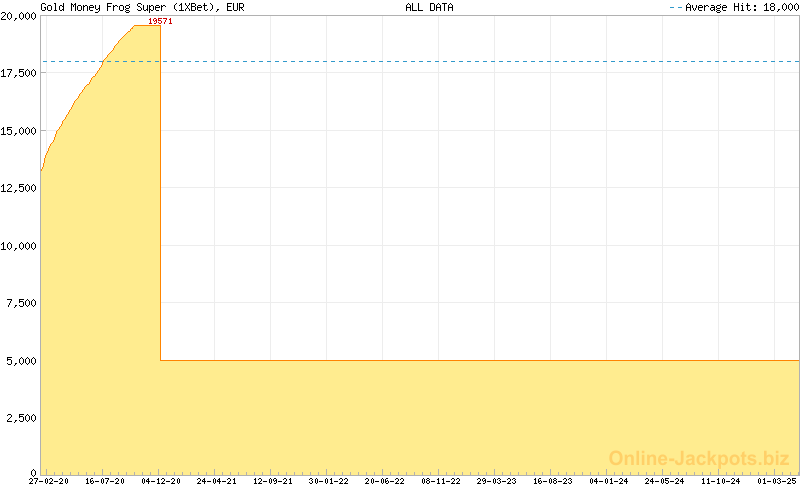Click the 24-05-24 date label

click(x=665, y=481)
